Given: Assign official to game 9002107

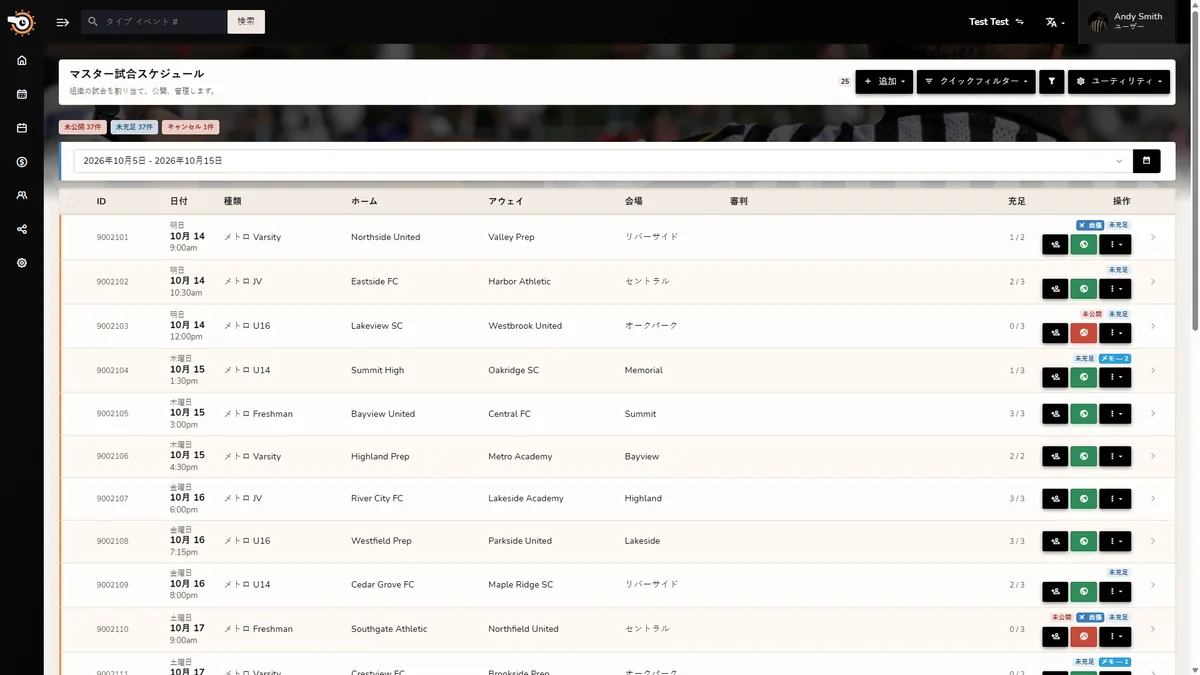Looking at the screenshot, I should [x=1055, y=498].
